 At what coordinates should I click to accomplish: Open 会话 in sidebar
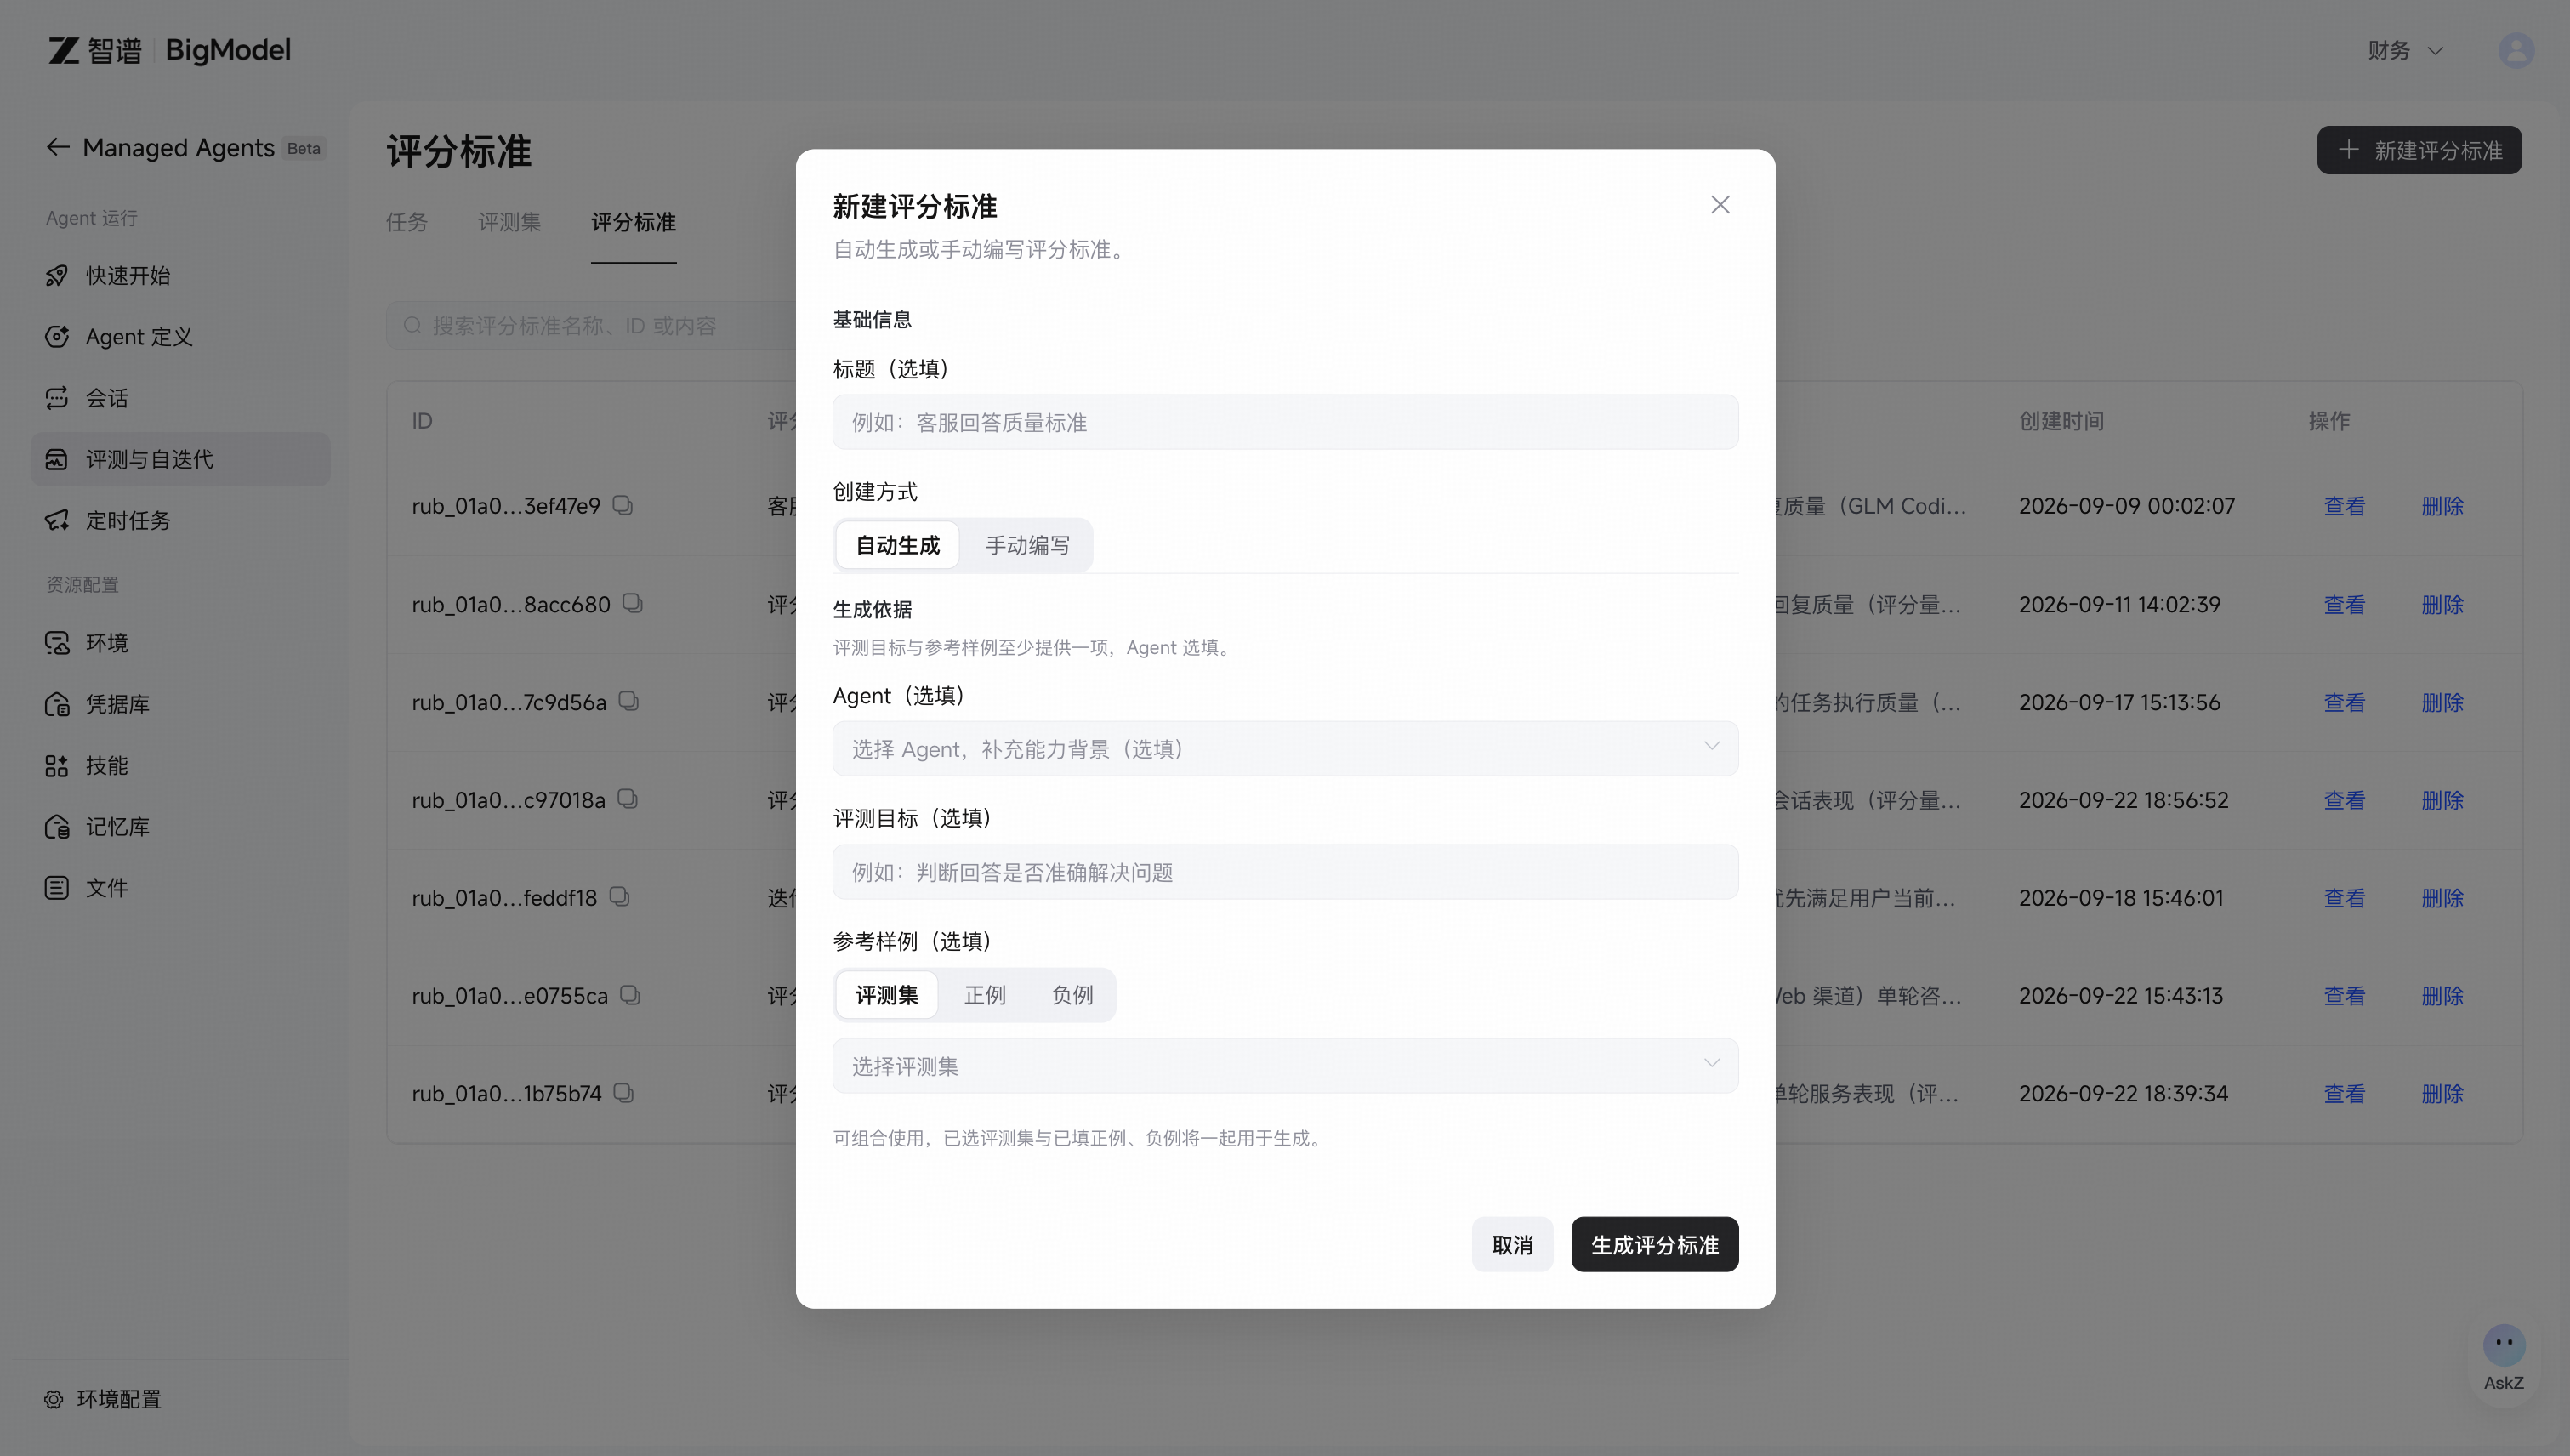tap(180, 398)
